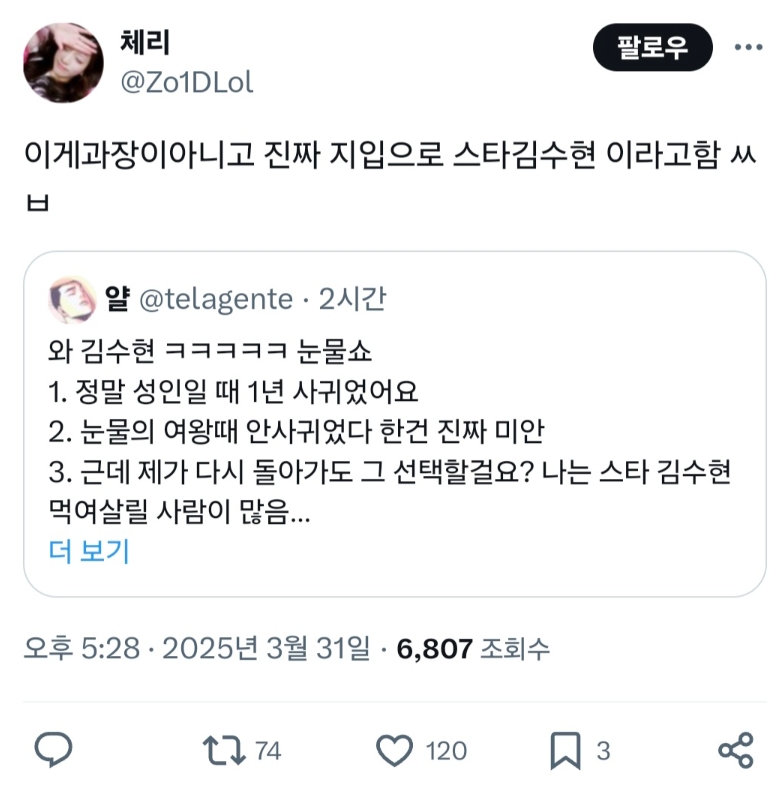Open the quoted user's avatar thumbnail

point(72,299)
